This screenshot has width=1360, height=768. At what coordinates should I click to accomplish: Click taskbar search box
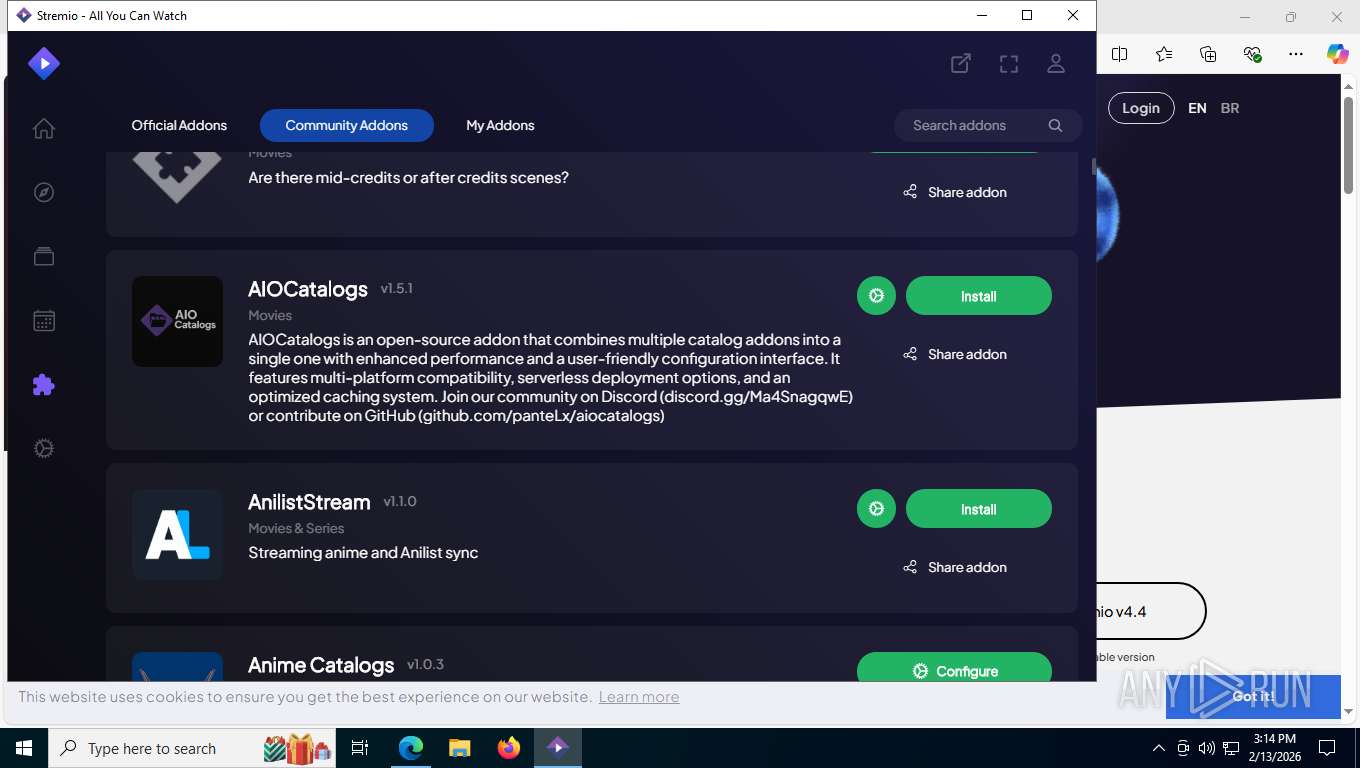pyautogui.click(x=194, y=748)
